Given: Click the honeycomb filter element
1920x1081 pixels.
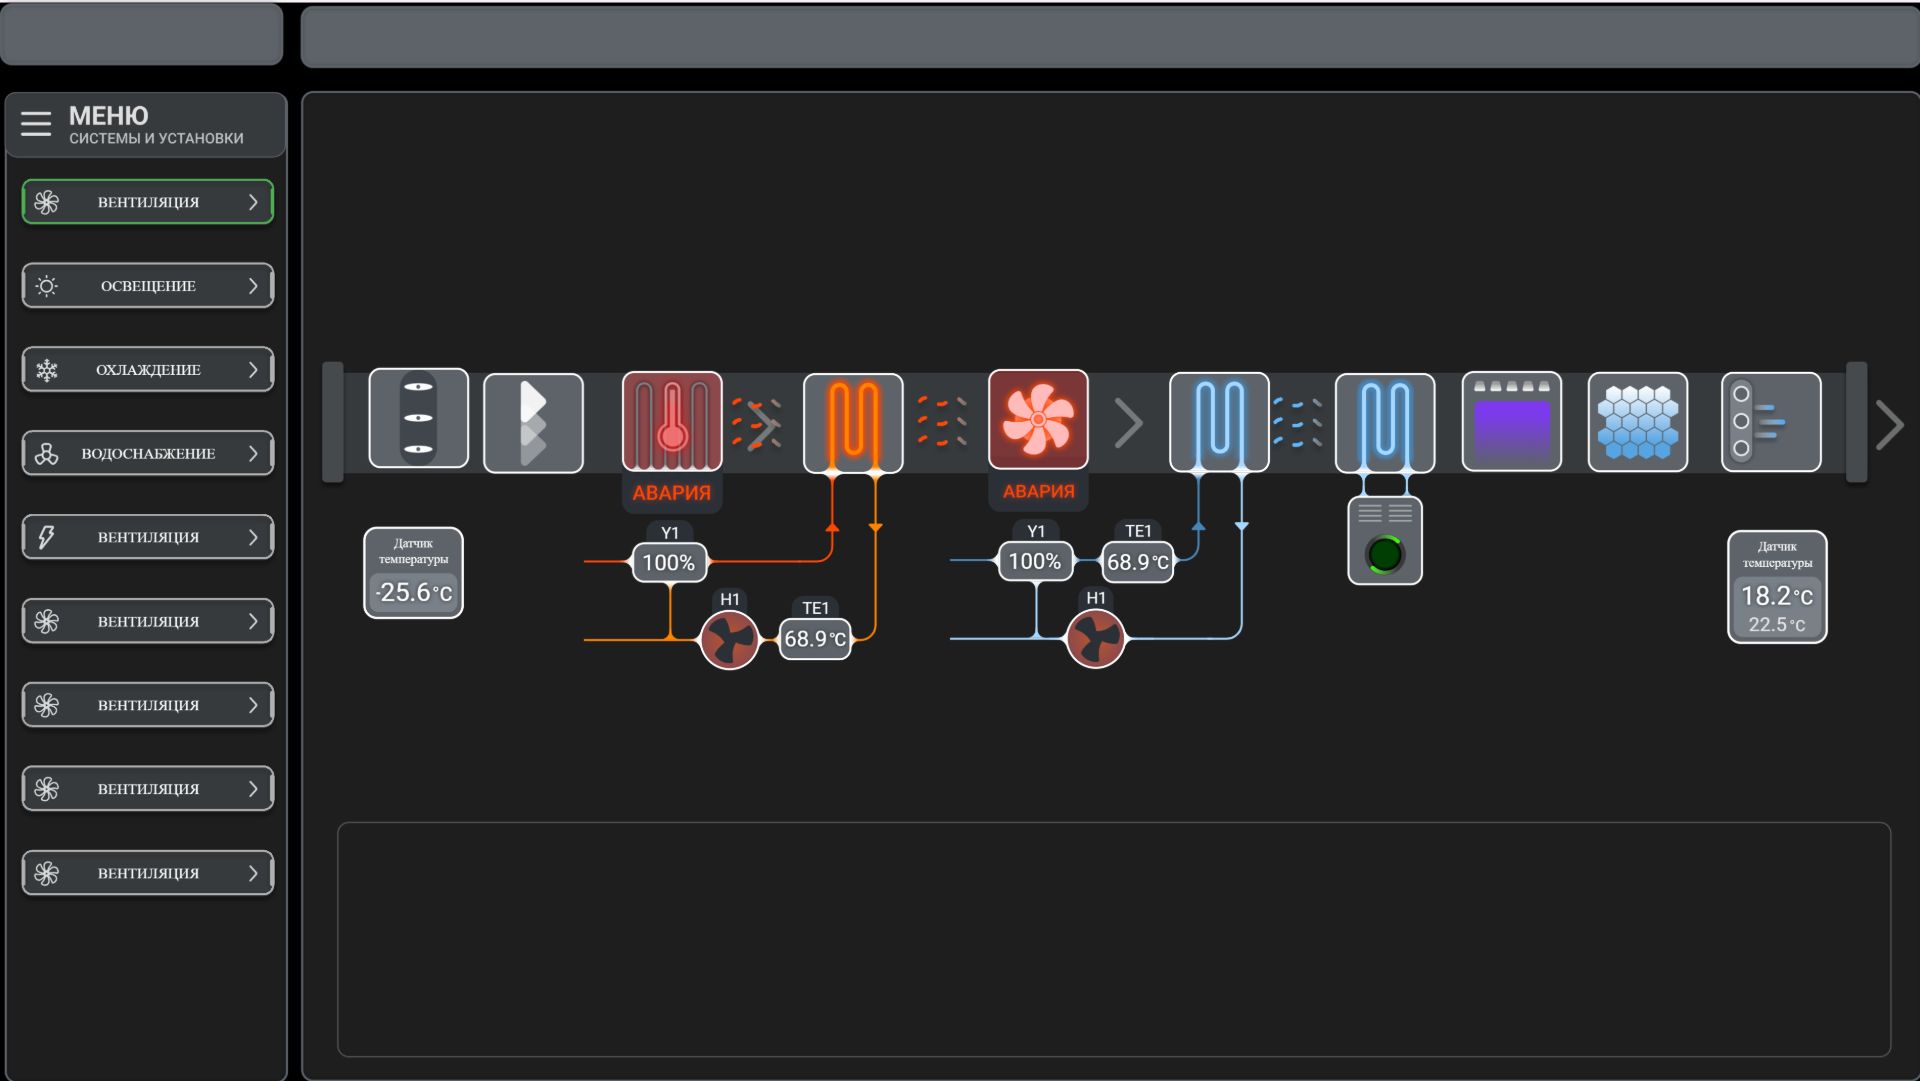Looking at the screenshot, I should tap(1637, 422).
